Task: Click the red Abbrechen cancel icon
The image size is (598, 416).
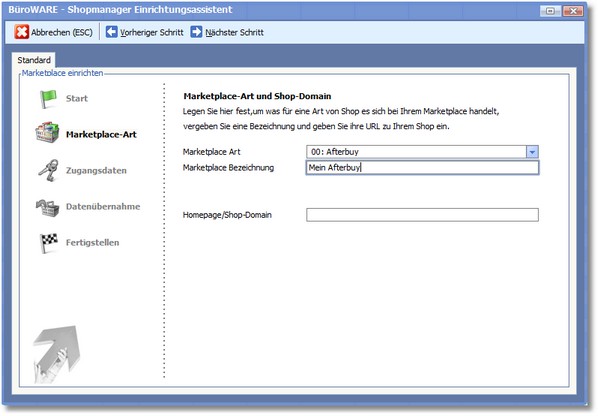Action: (x=22, y=32)
